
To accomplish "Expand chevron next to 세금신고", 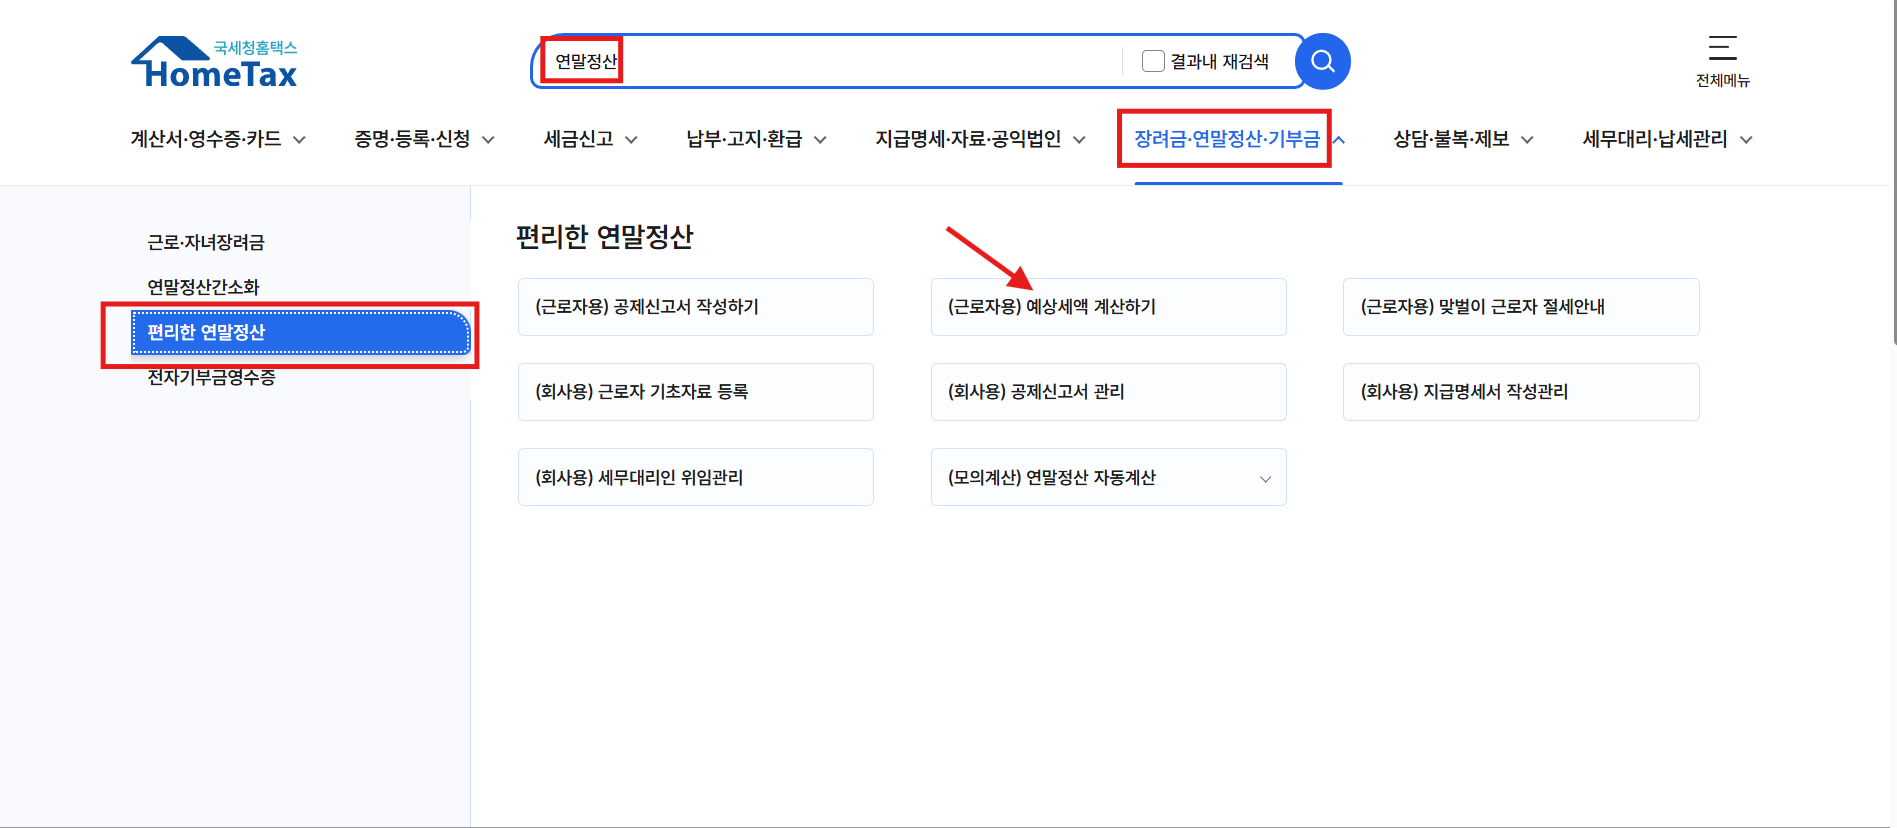I will coord(631,140).
